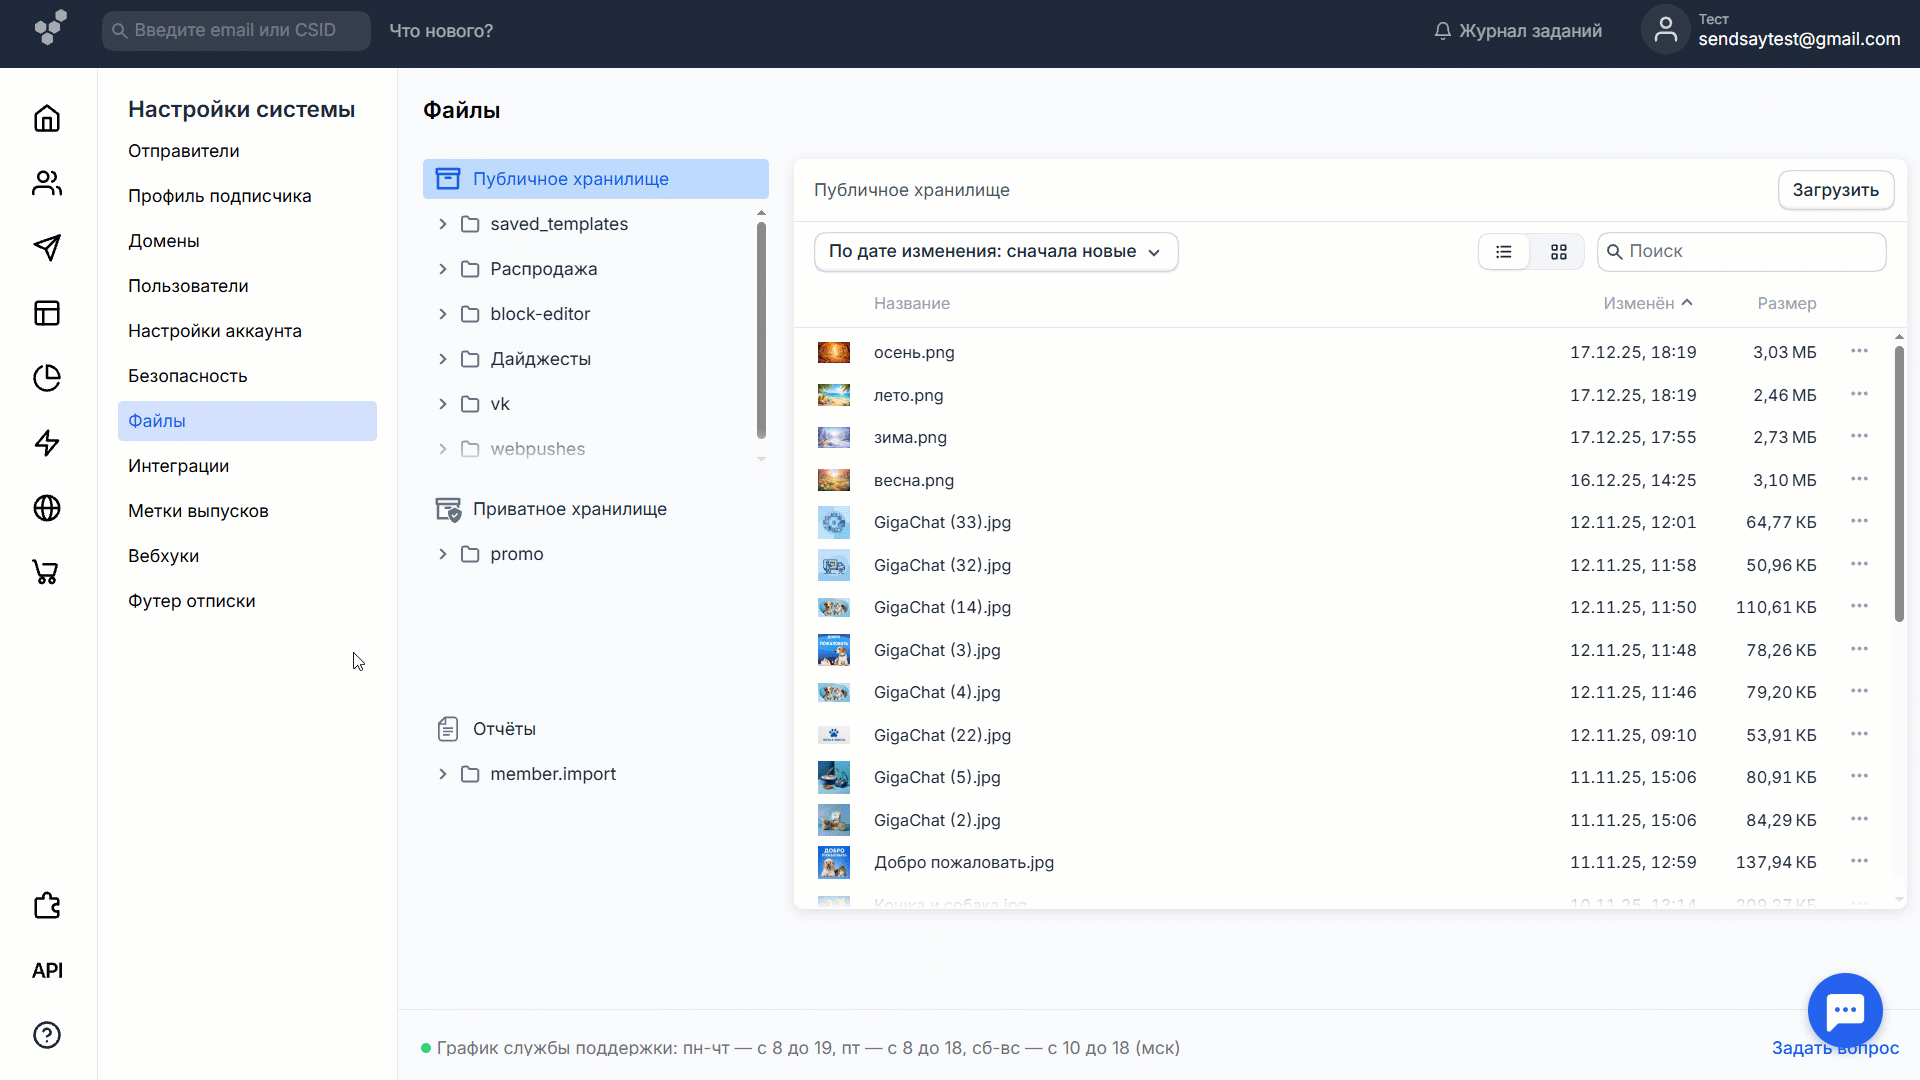Open the sort order dropdown
Viewport: 1920px width, 1080px height.
click(996, 252)
